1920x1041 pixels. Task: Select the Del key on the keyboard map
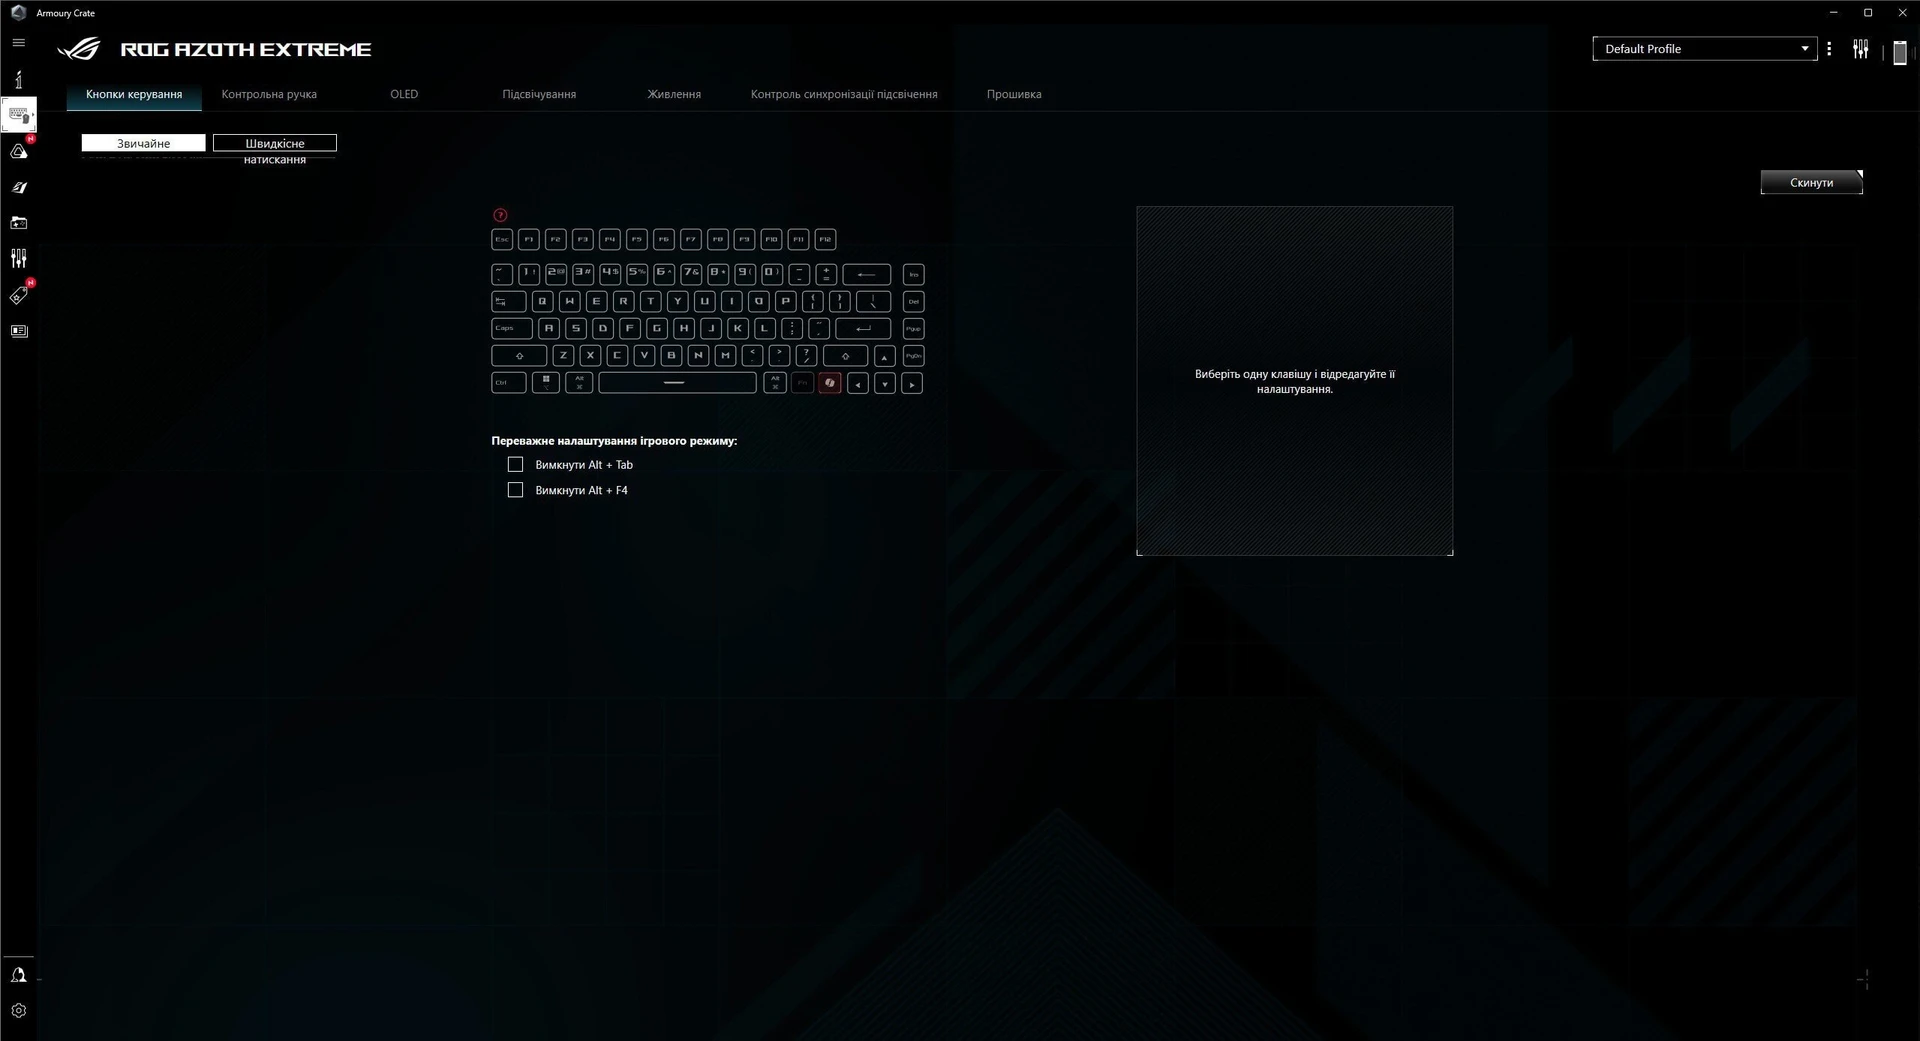point(913,301)
